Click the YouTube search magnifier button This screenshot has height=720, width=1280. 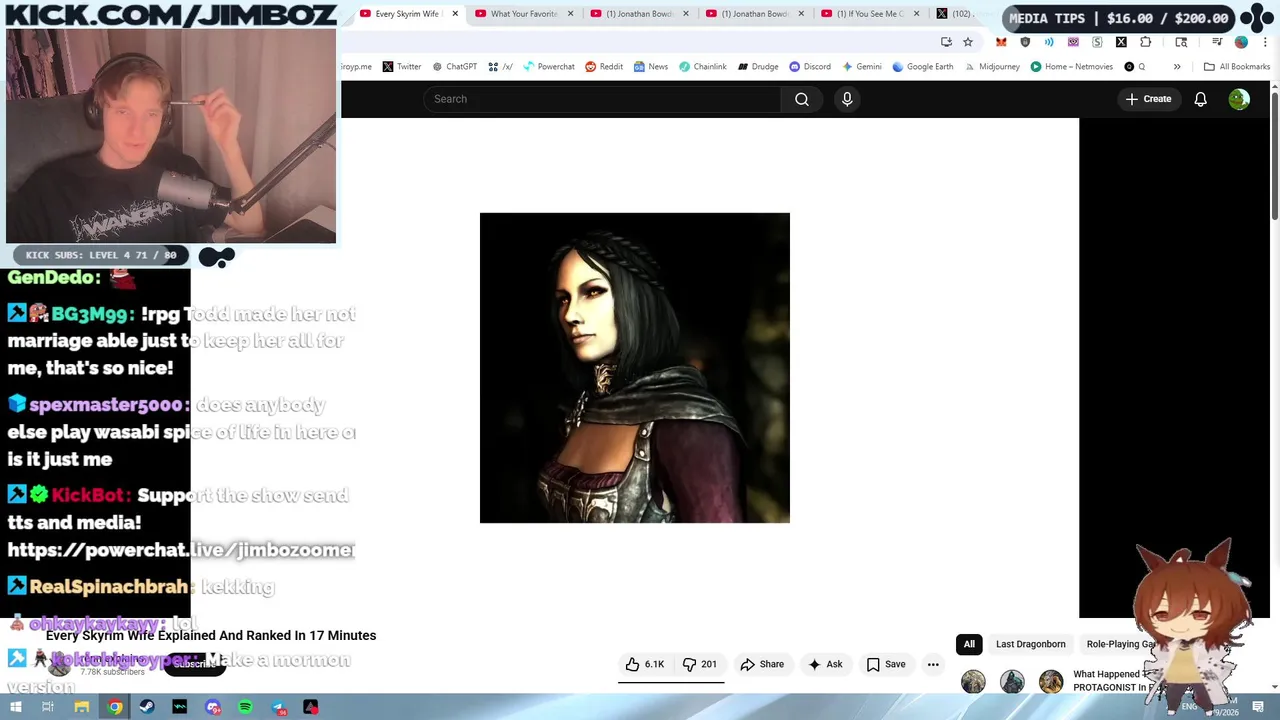802,99
